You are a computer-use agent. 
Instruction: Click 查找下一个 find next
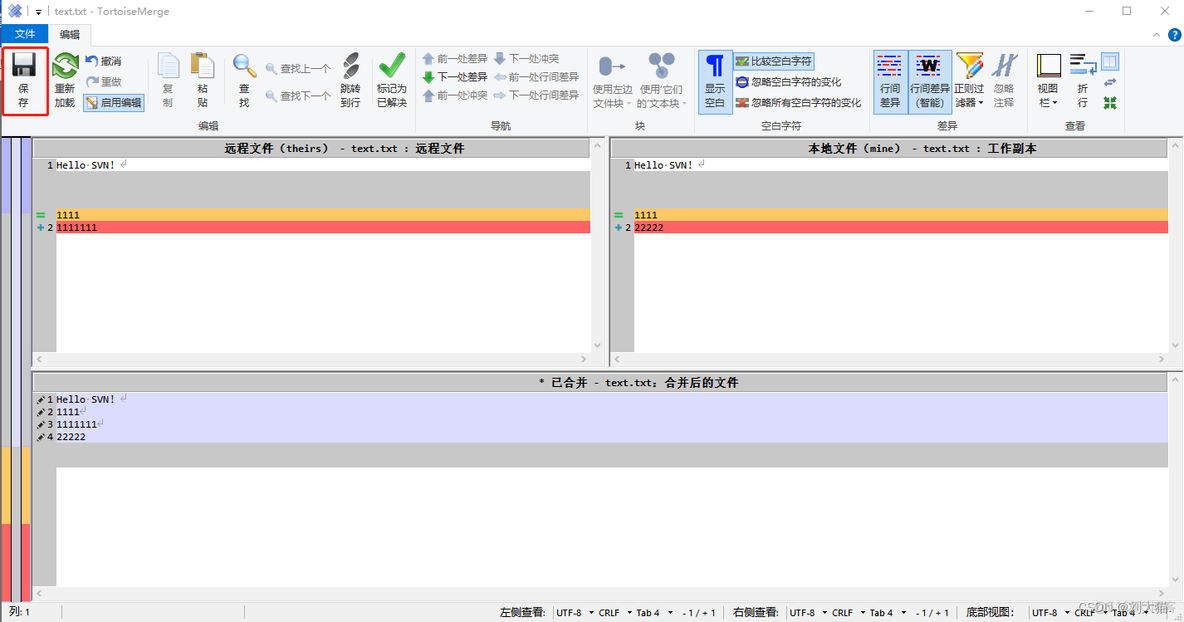click(298, 96)
